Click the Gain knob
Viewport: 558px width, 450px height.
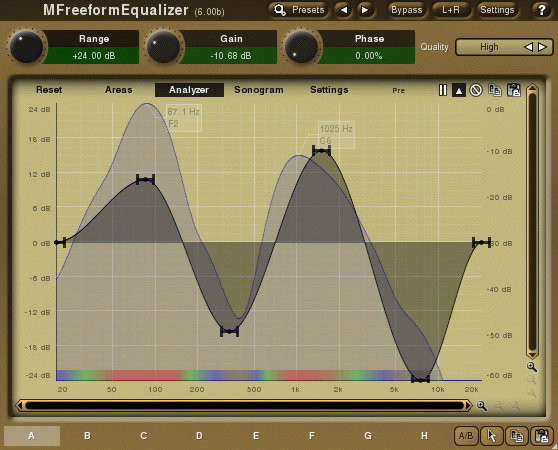163,47
